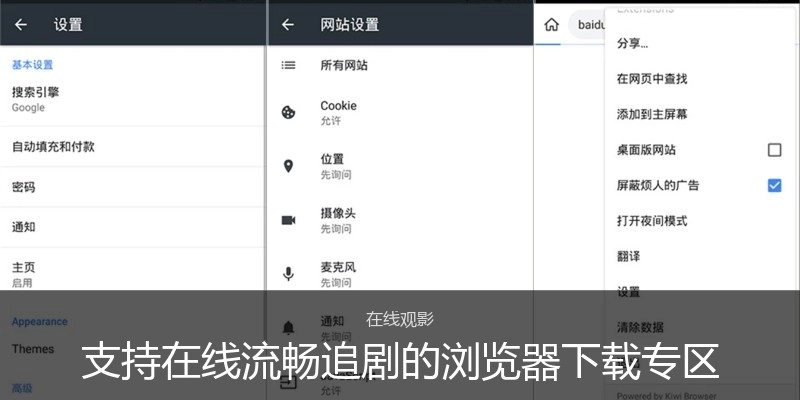Screen dimensions: 800x400
Task: Click the bell icon for 通知 site setting
Action: (x=288, y=328)
